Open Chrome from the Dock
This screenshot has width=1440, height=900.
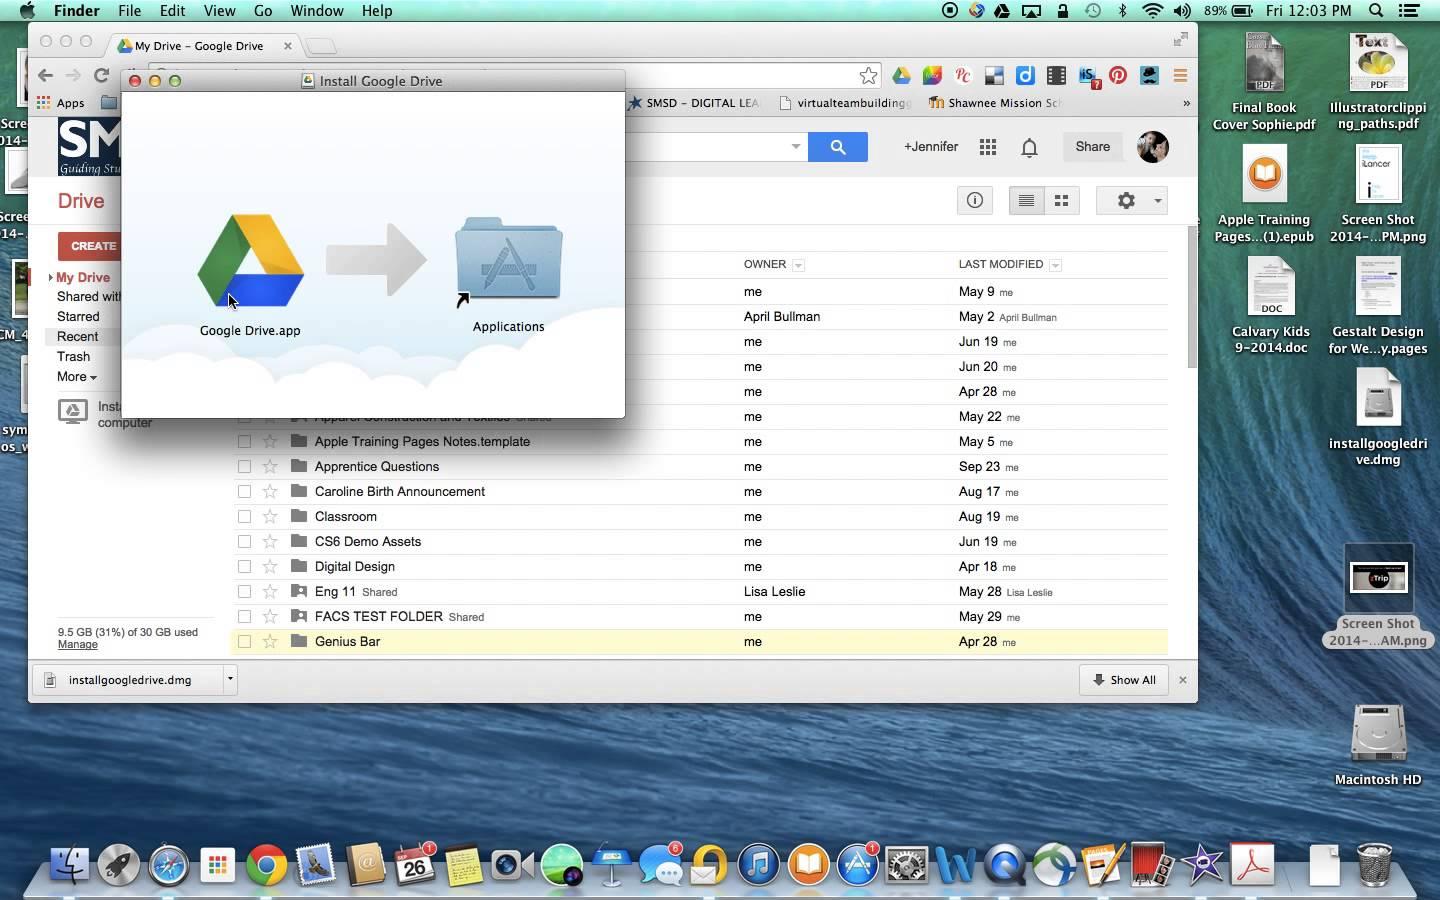click(x=266, y=865)
